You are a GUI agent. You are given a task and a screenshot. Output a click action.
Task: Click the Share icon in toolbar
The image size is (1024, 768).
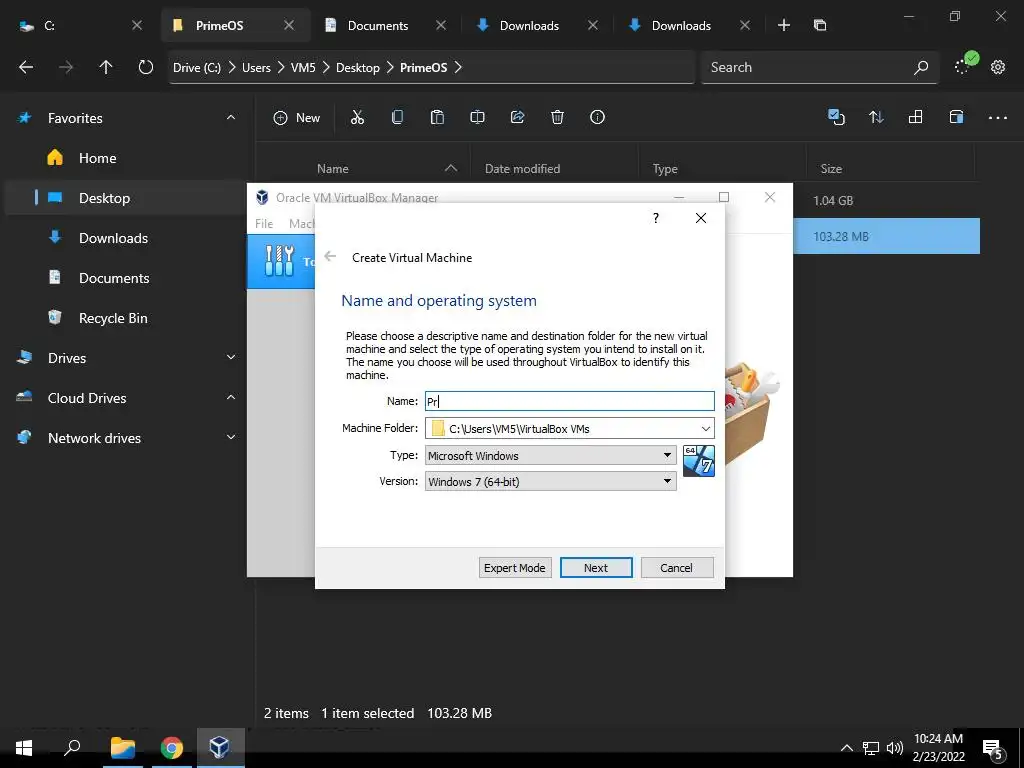517,118
